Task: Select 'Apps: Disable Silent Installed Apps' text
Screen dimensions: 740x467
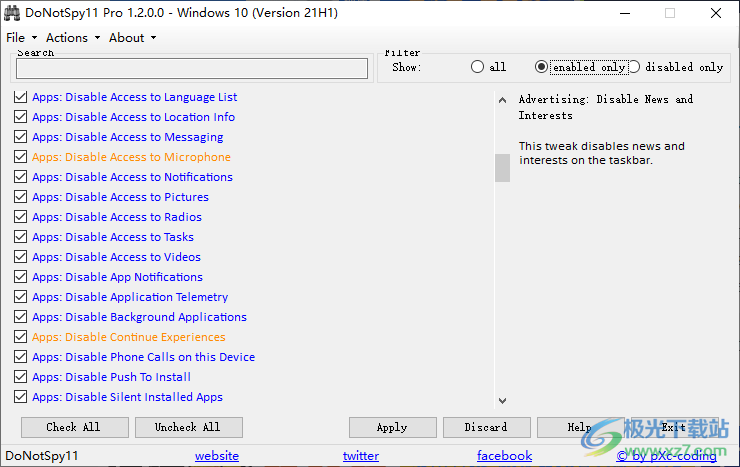Action: (x=127, y=397)
